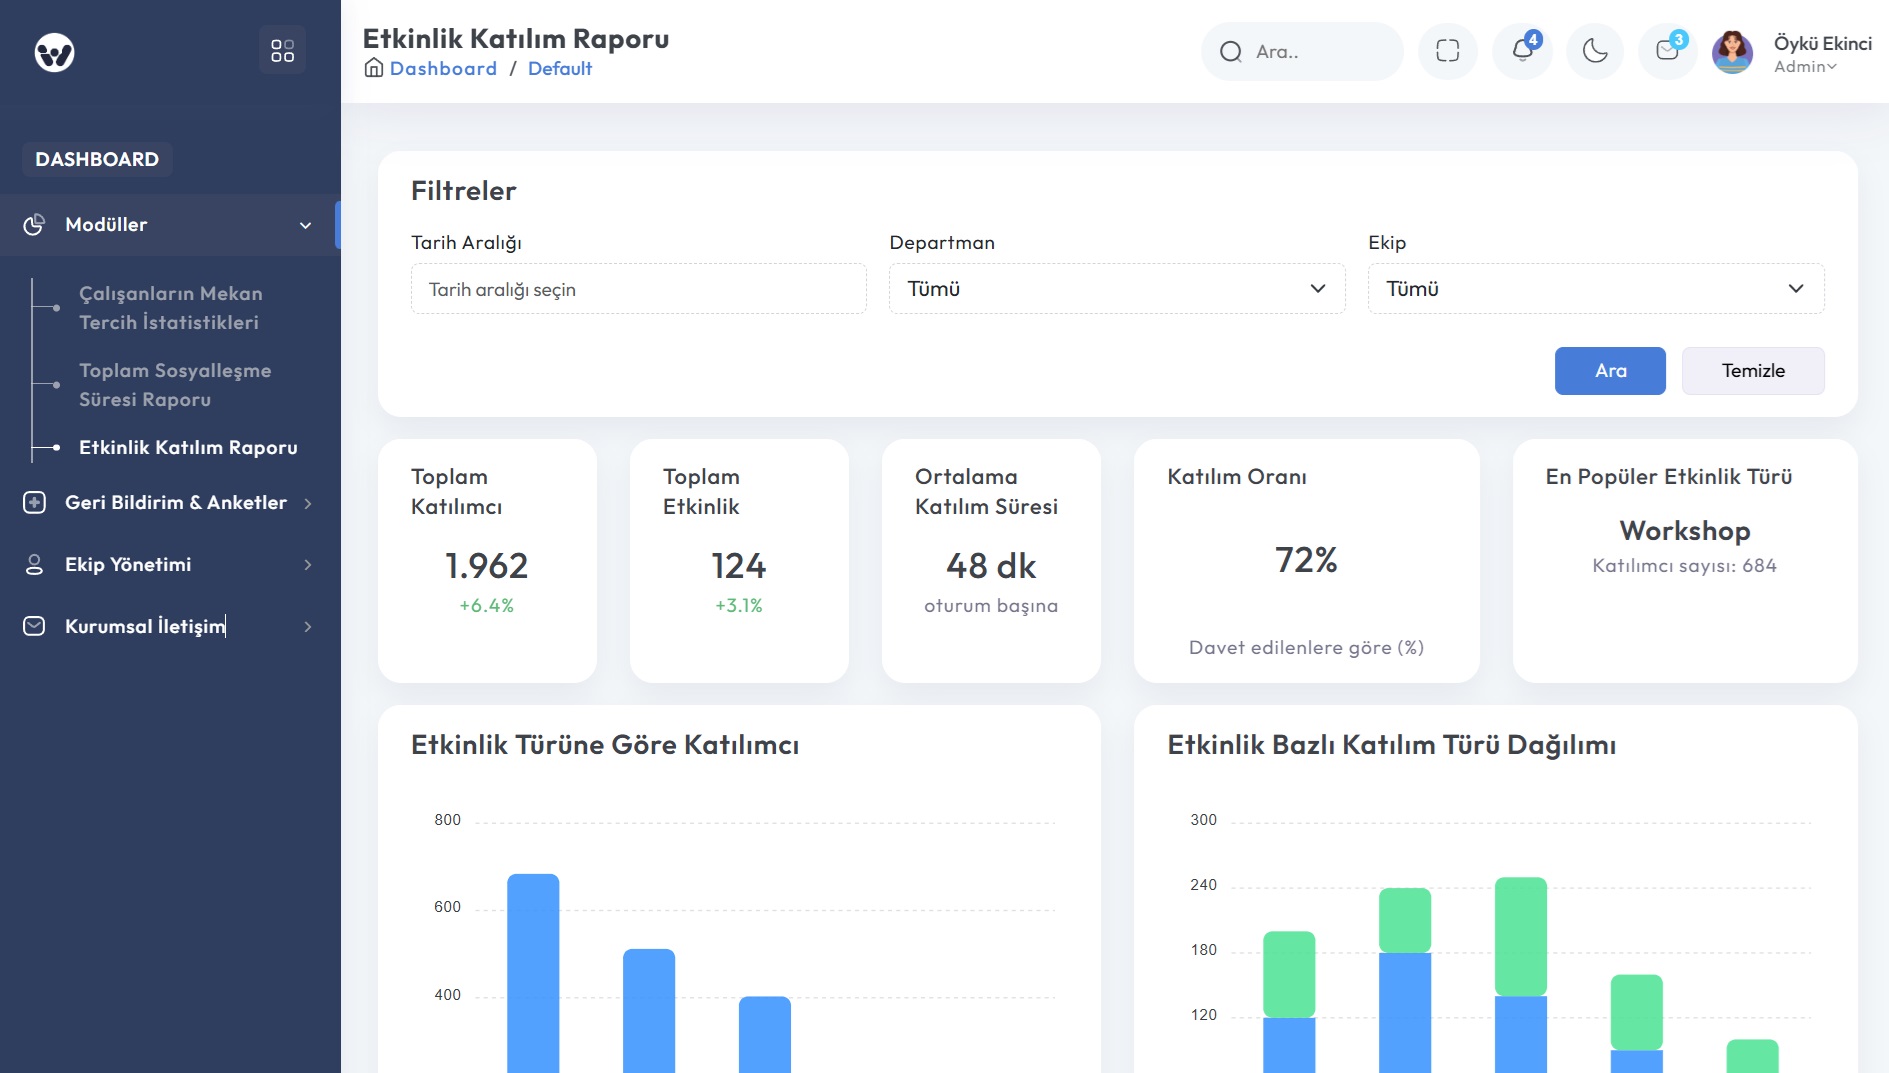Click the blue Ara button
1889x1073 pixels.
point(1610,371)
